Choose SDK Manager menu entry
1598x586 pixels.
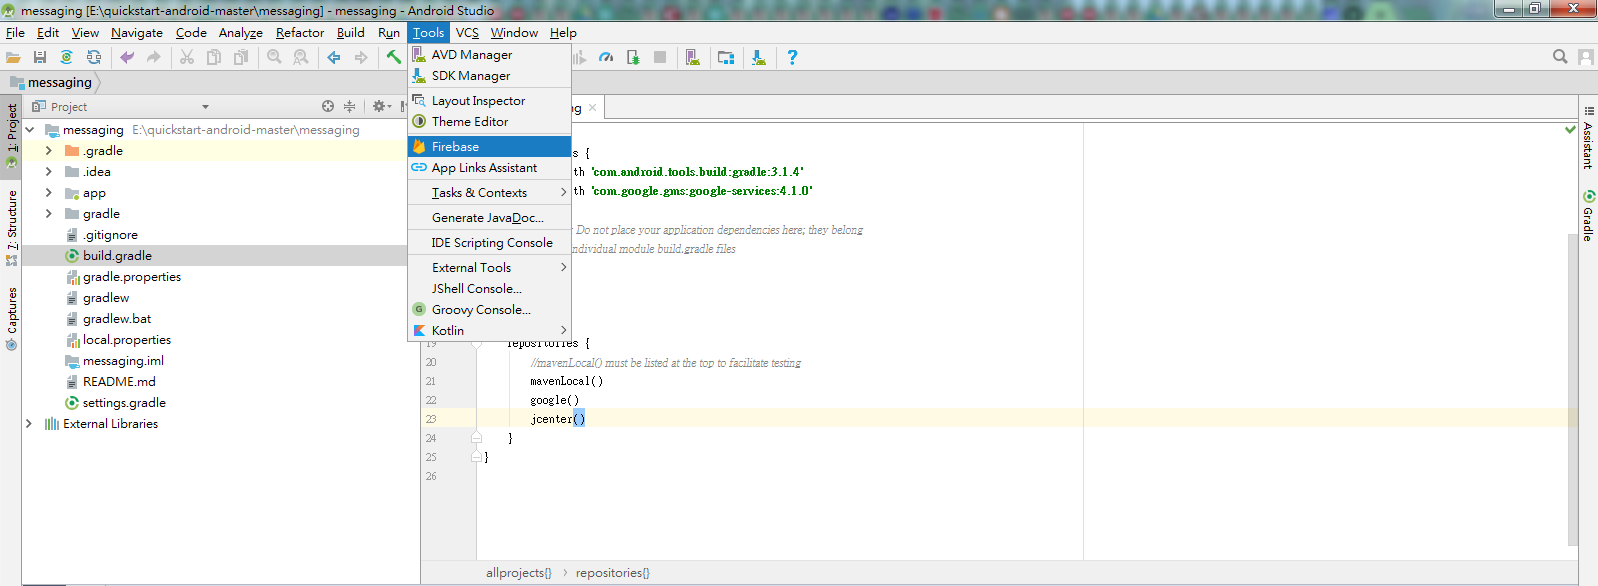489,76
